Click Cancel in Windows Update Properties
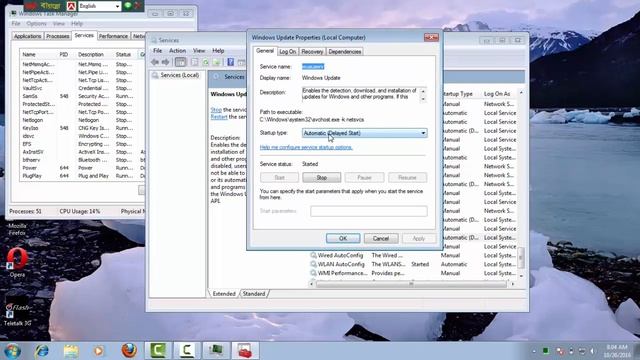Image resolution: width=640 pixels, height=360 pixels. (x=381, y=238)
